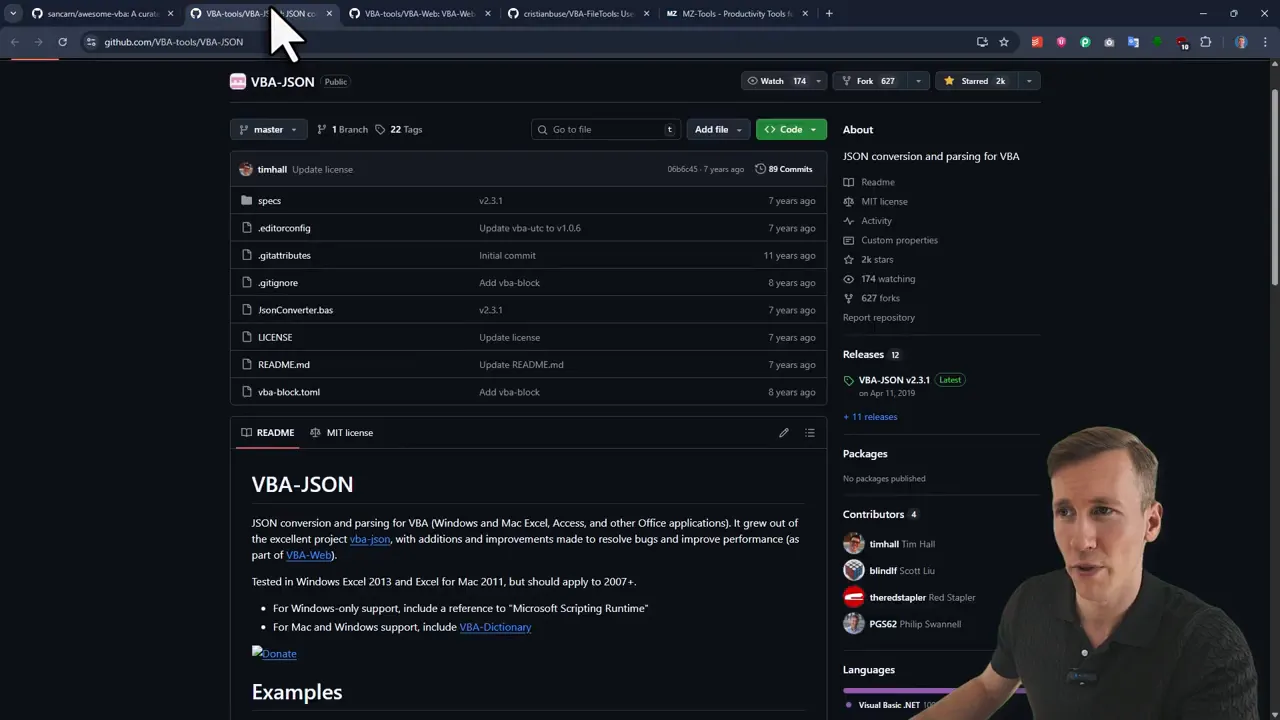The height and width of the screenshot is (720, 1280).
Task: Click the Donate image link
Action: 274,654
